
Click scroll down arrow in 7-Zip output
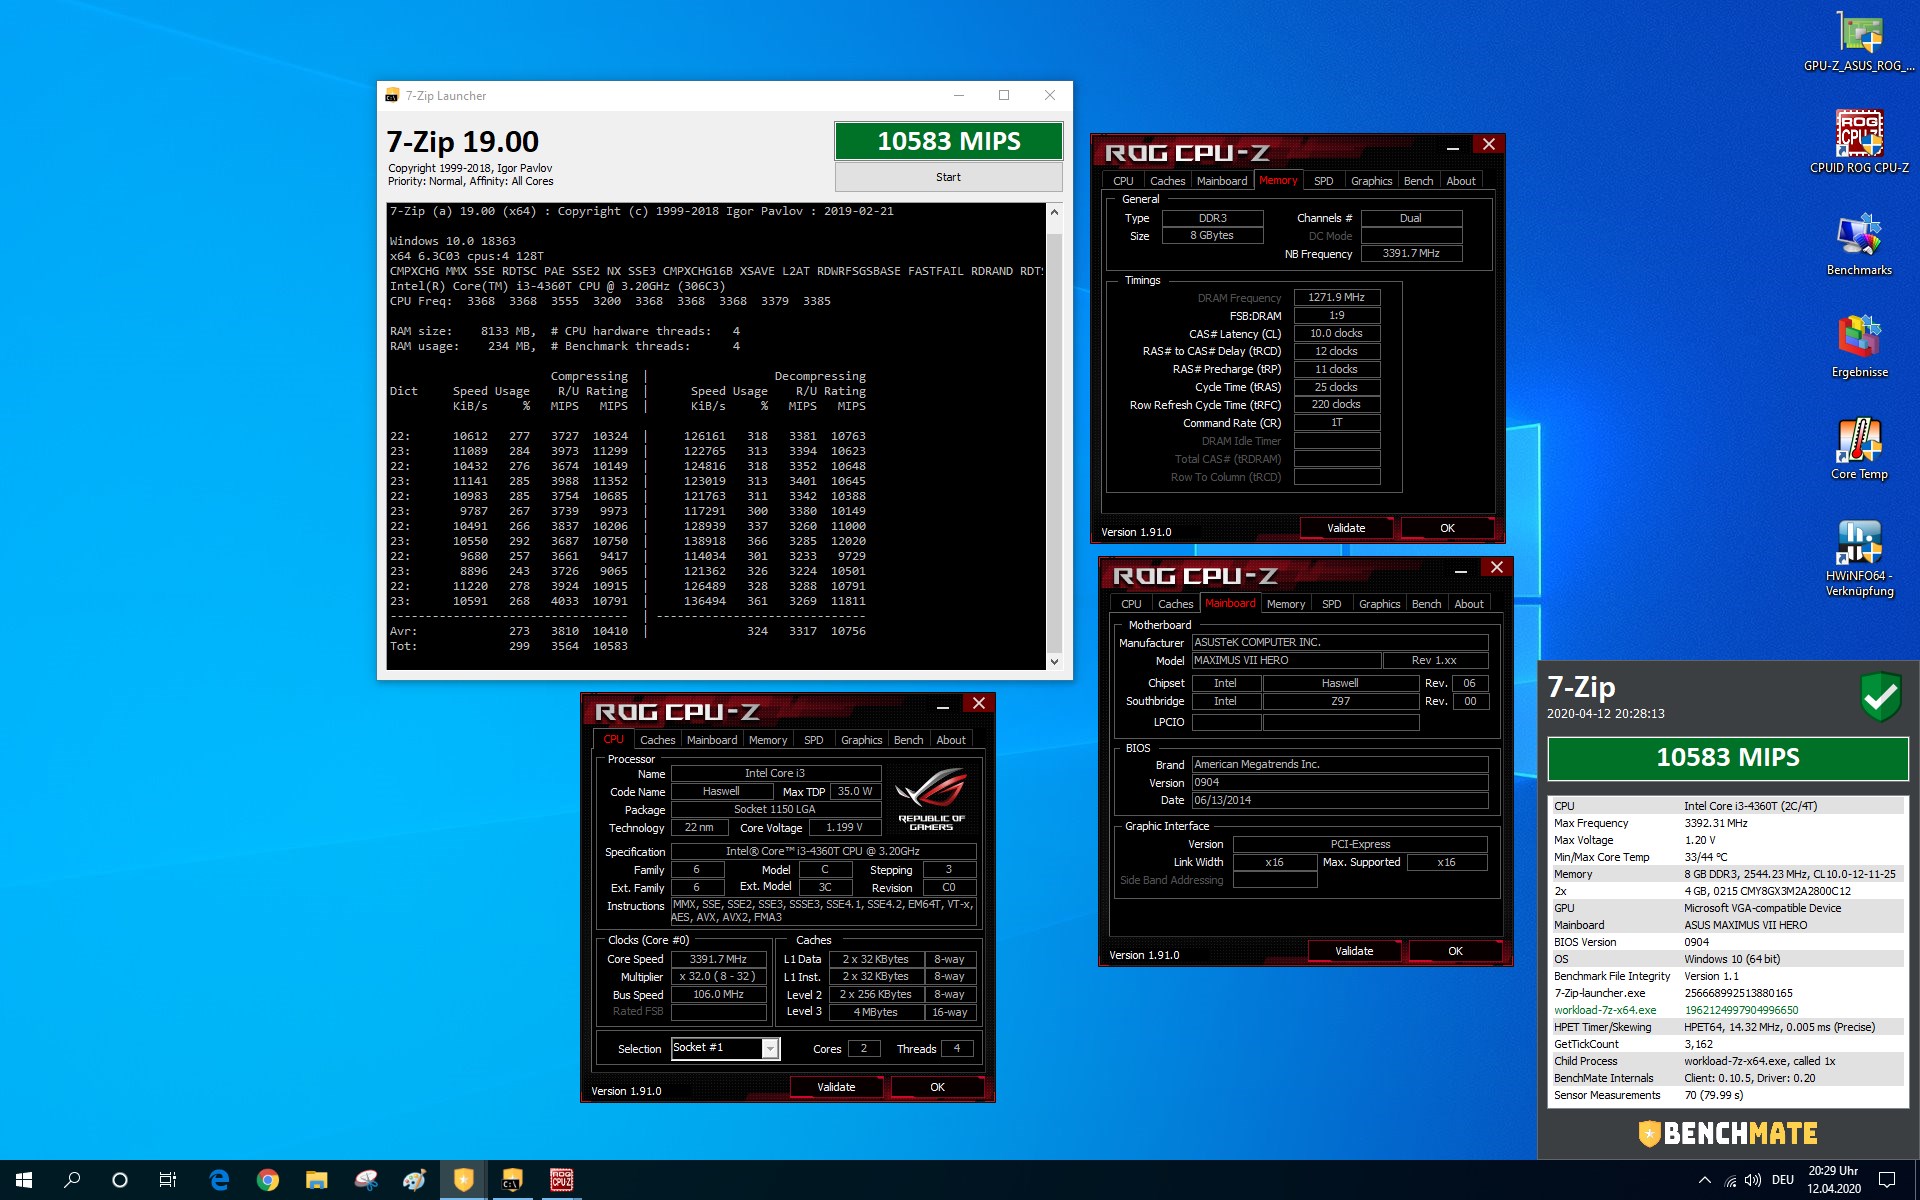pyautogui.click(x=1054, y=661)
